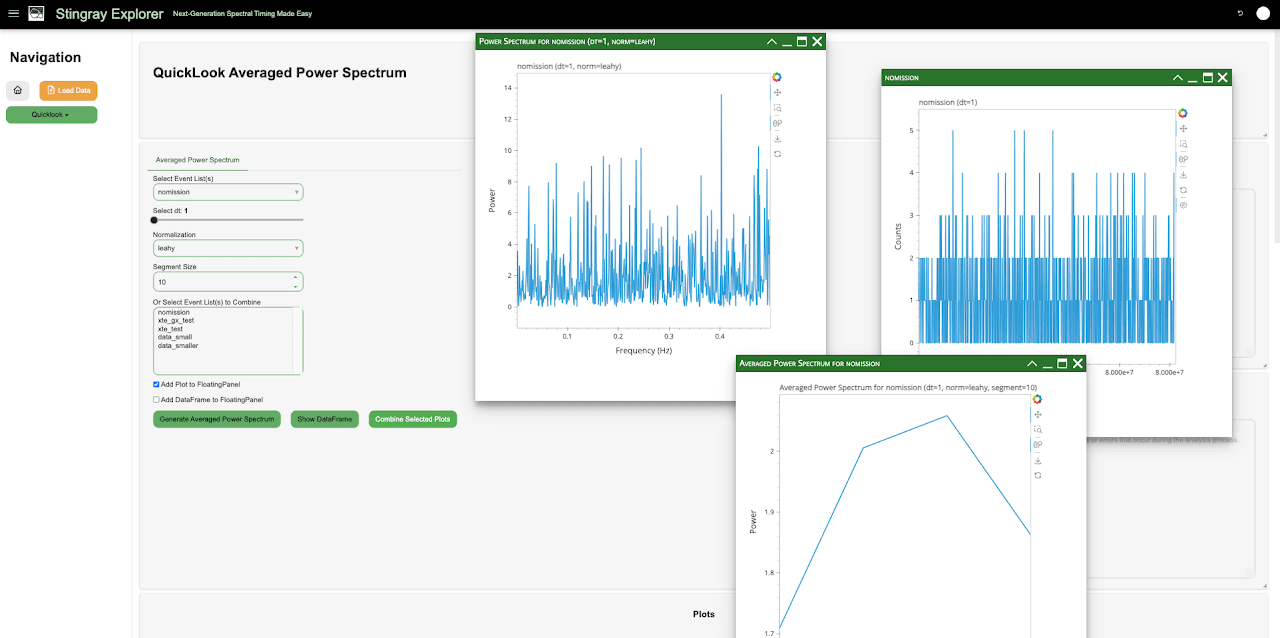The height and width of the screenshot is (638, 1280).
Task: Click Show DataFrame button
Action: (x=325, y=419)
